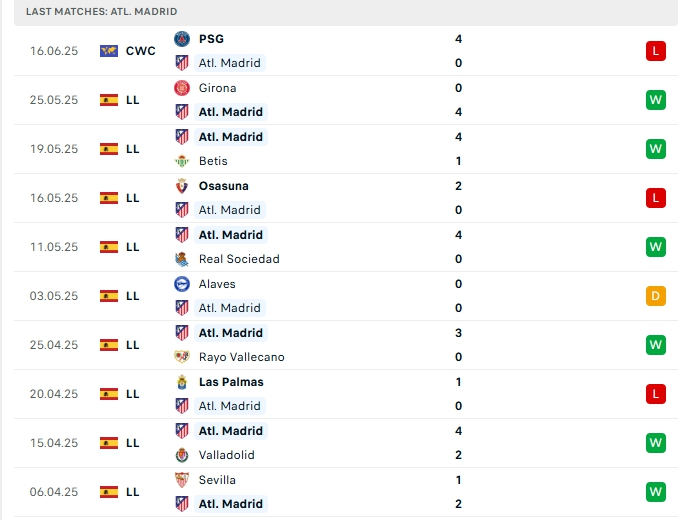Click the Betis club badge icon

point(182,161)
